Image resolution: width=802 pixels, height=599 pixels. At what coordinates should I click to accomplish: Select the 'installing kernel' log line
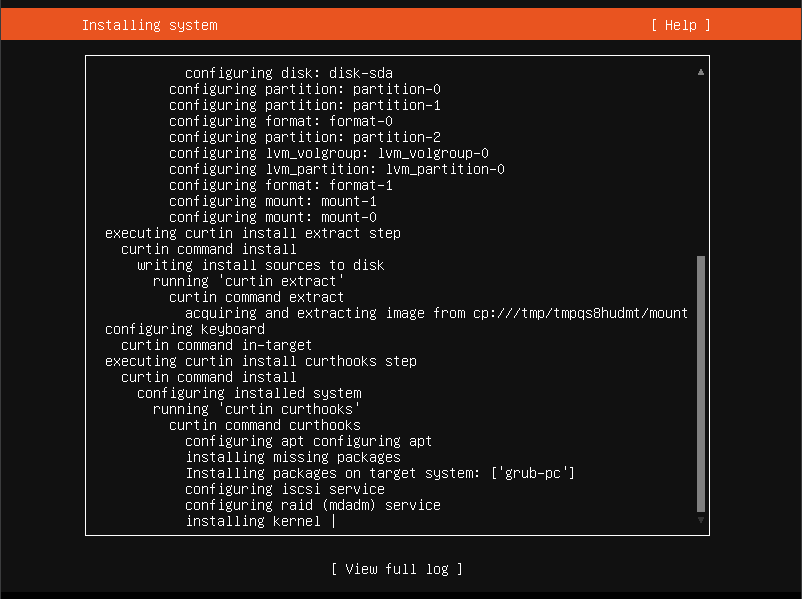point(253,521)
